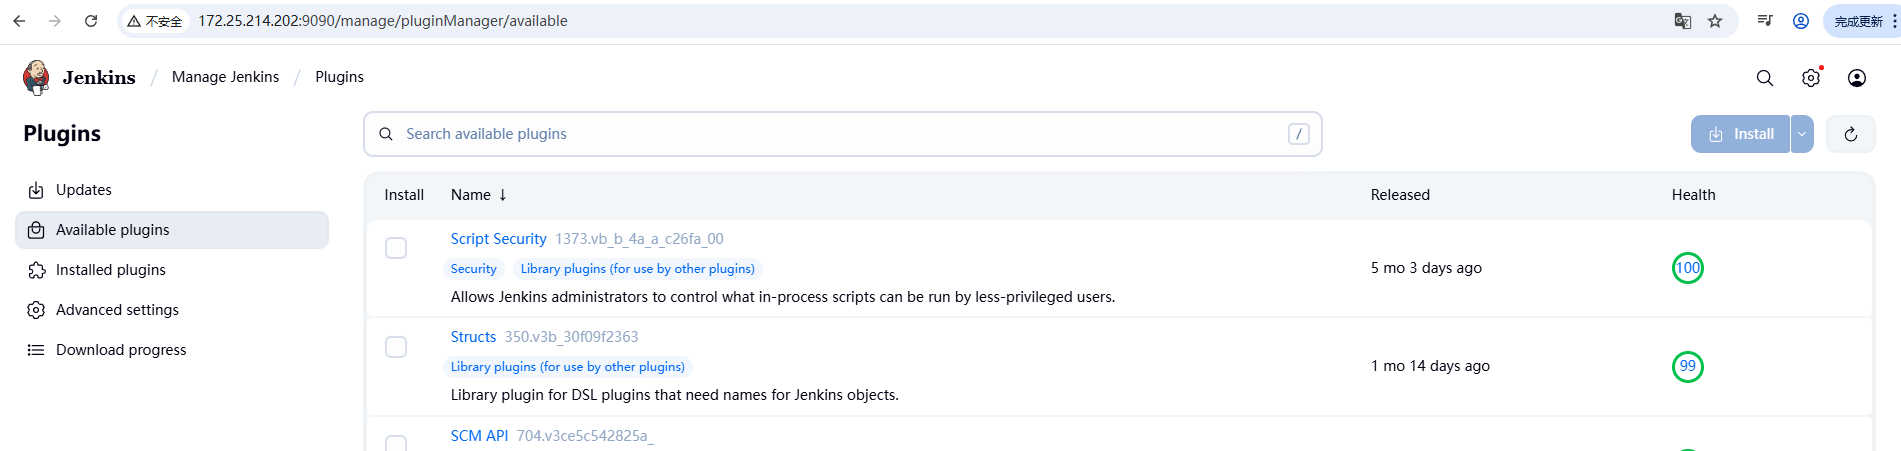The image size is (1901, 451).
Task: Open Manage Jenkins gear icon in header
Action: [x=1811, y=78]
